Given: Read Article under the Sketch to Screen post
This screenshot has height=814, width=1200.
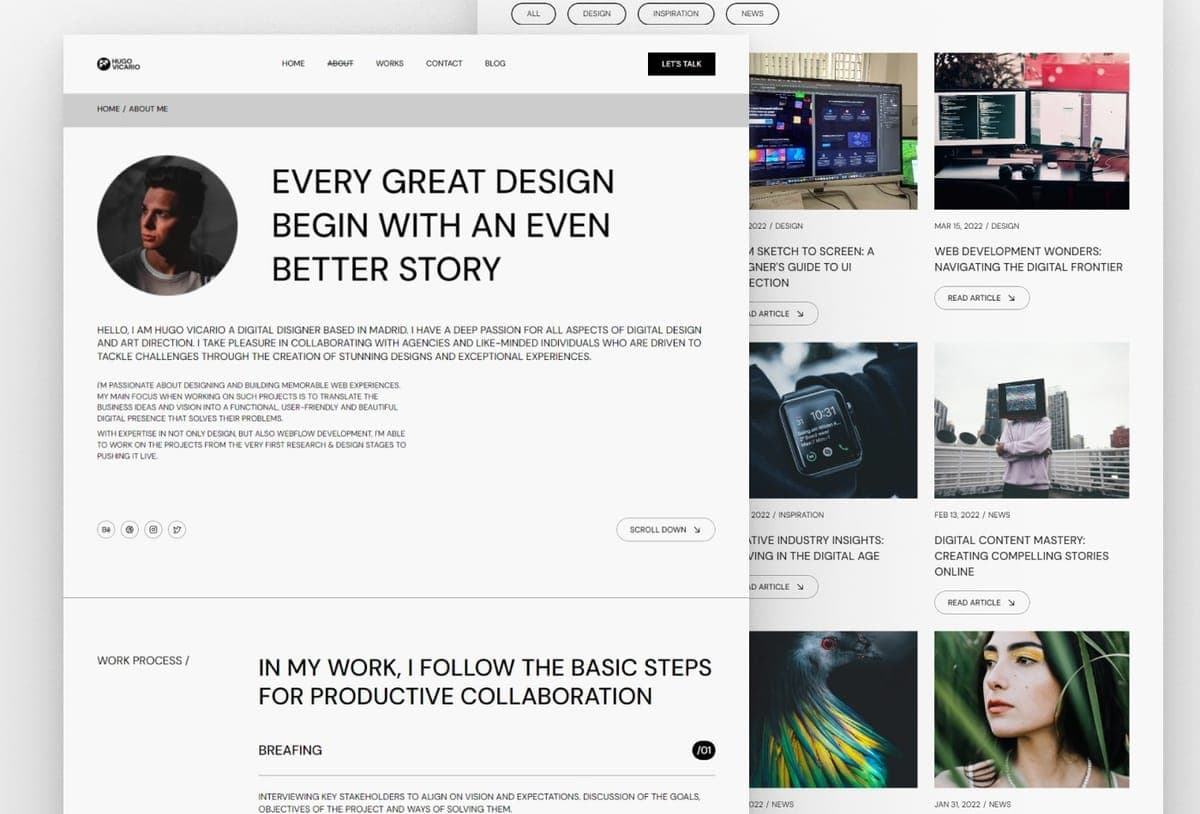Looking at the screenshot, I should [783, 314].
